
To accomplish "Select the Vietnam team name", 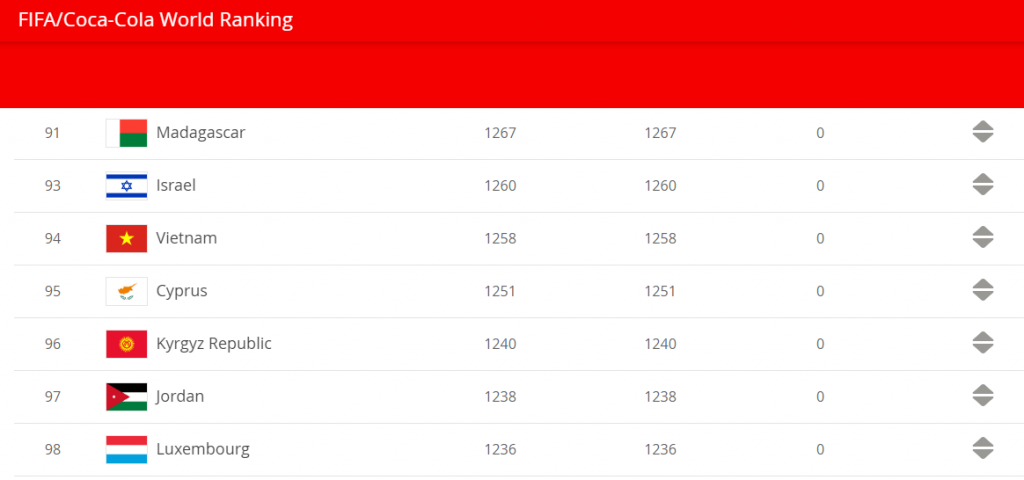I will pos(186,239).
